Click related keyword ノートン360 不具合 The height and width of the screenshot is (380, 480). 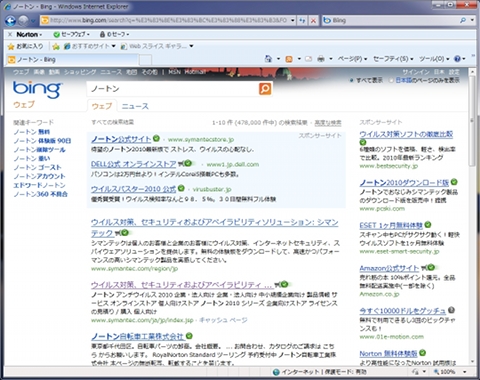coord(40,194)
